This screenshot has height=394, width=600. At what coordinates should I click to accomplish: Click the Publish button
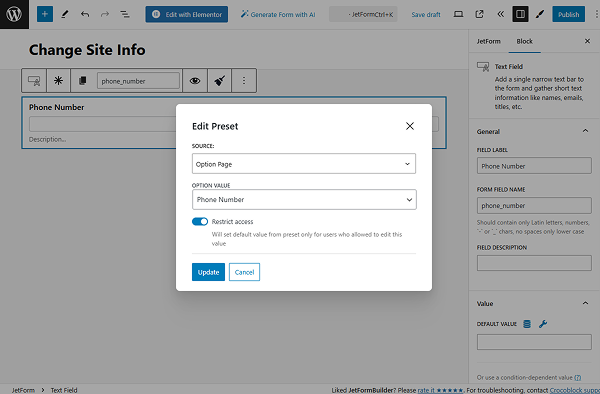[x=568, y=14]
